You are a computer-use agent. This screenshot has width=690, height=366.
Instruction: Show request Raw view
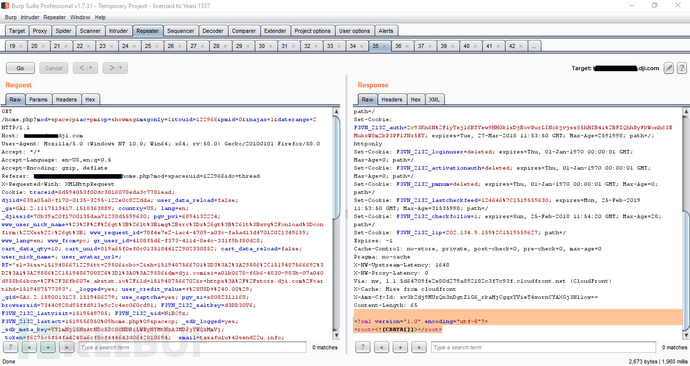[15, 99]
